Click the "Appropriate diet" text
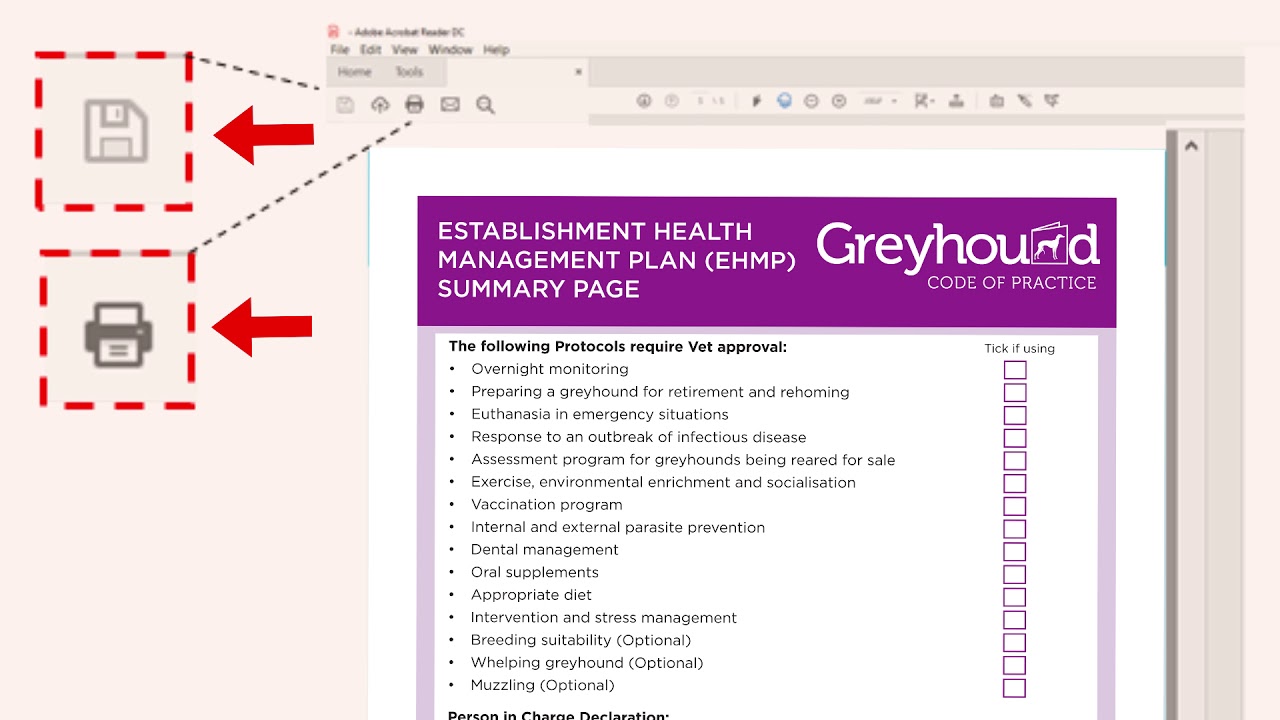This screenshot has height=720, width=1280. [532, 595]
